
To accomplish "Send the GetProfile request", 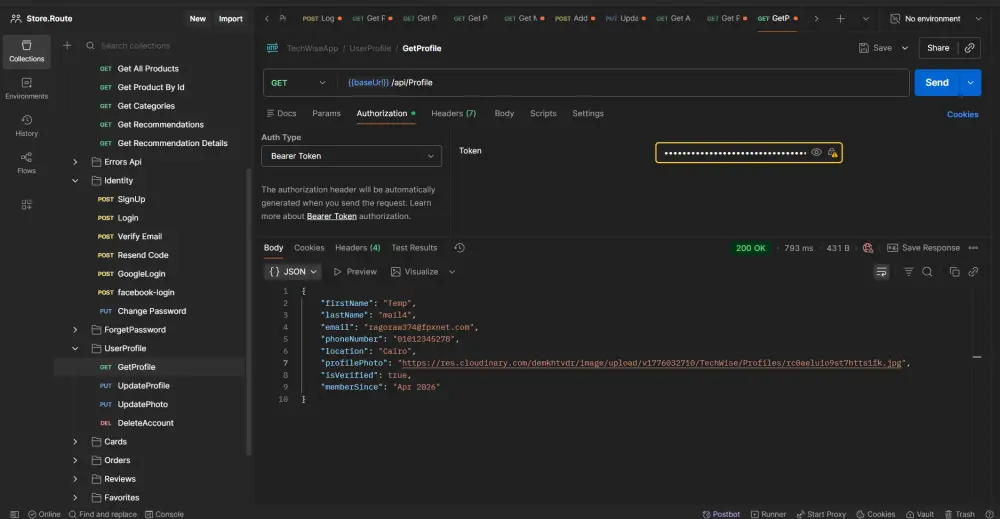I will pyautogui.click(x=937, y=82).
